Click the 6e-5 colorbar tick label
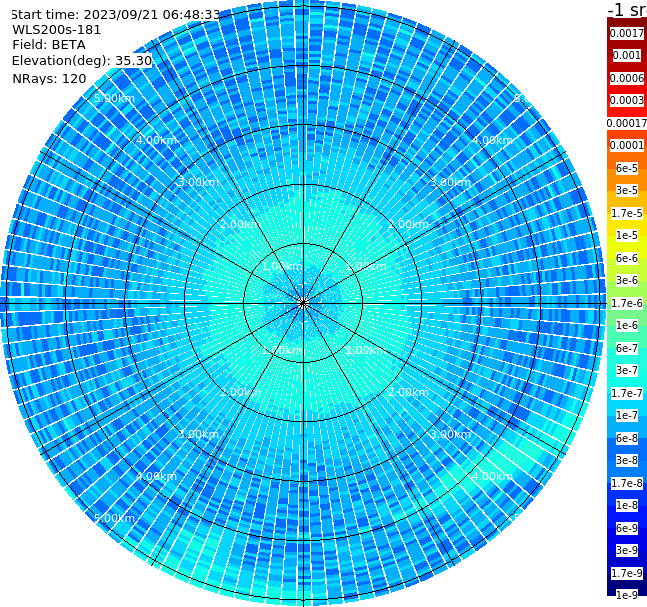This screenshot has height=607, width=647. (x=627, y=168)
